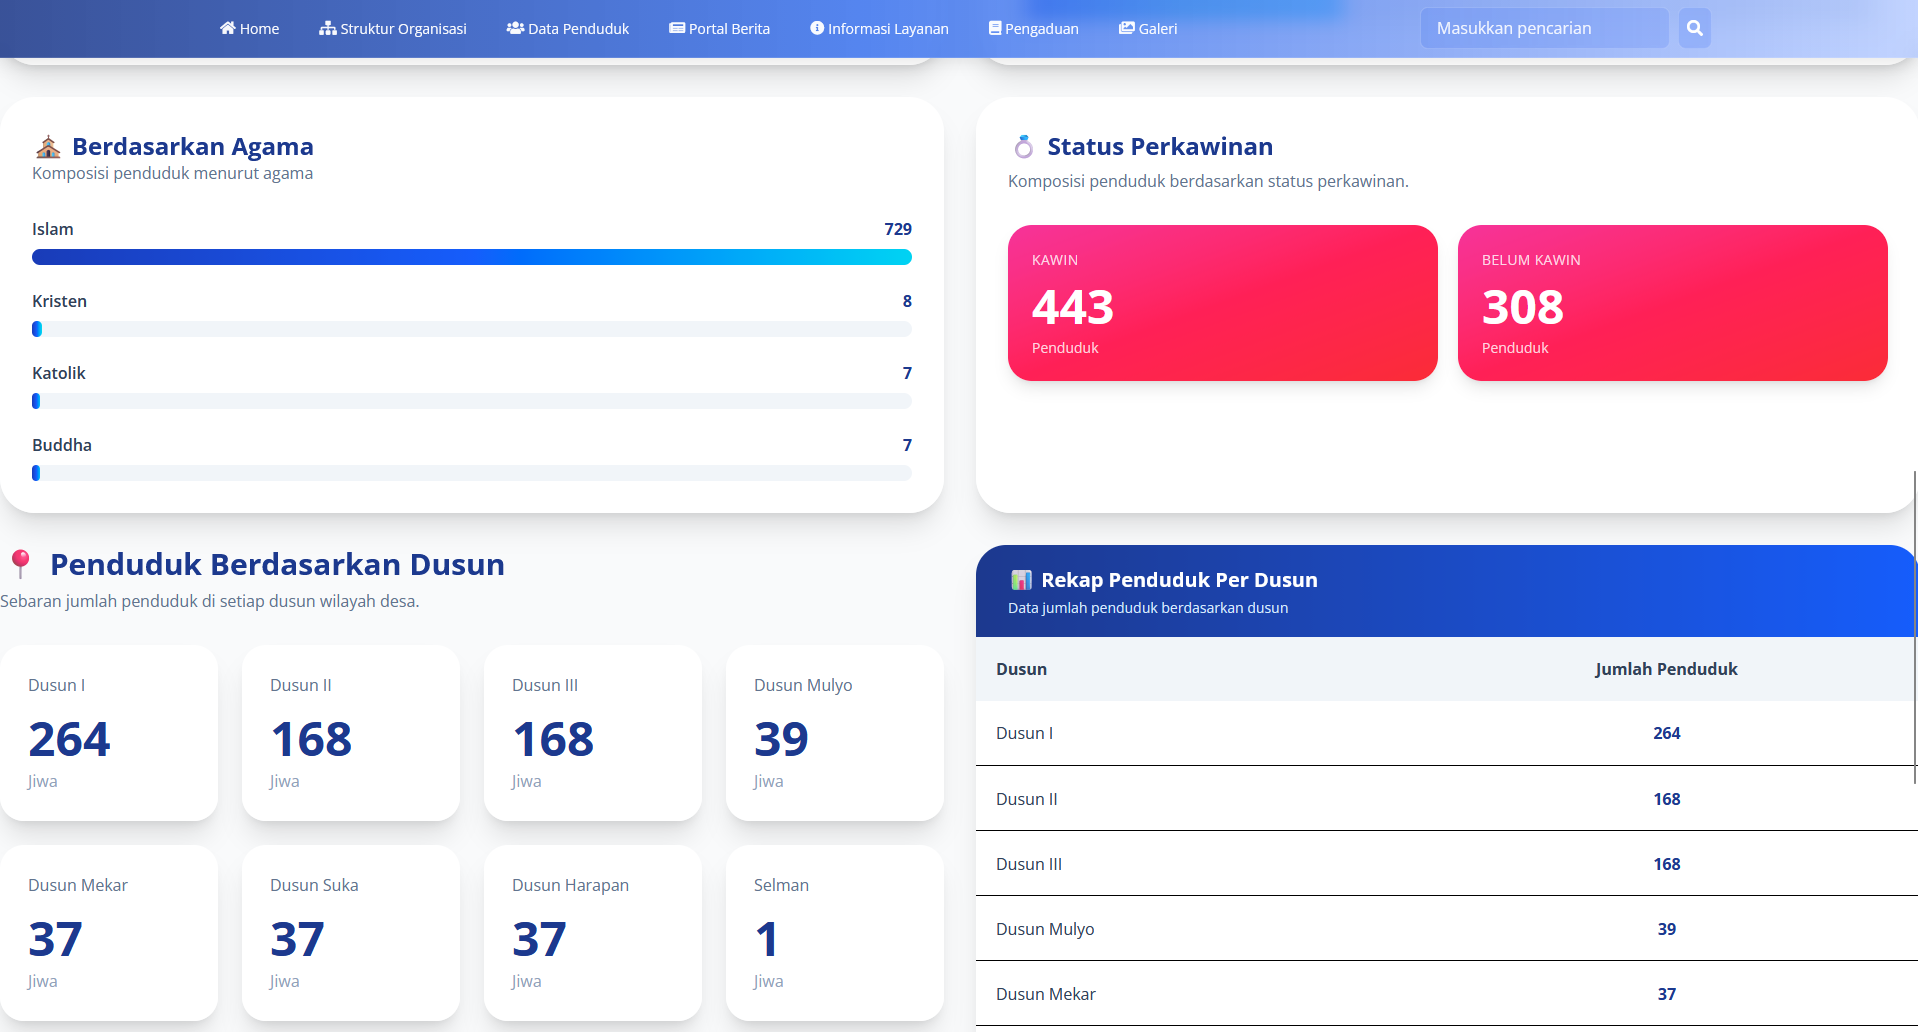Click the Katolik population progress bar
This screenshot has height=1032, width=1918.
coord(472,401)
